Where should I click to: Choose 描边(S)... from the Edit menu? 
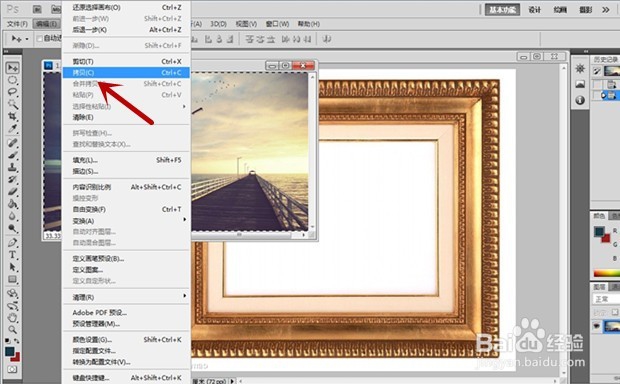127,171
